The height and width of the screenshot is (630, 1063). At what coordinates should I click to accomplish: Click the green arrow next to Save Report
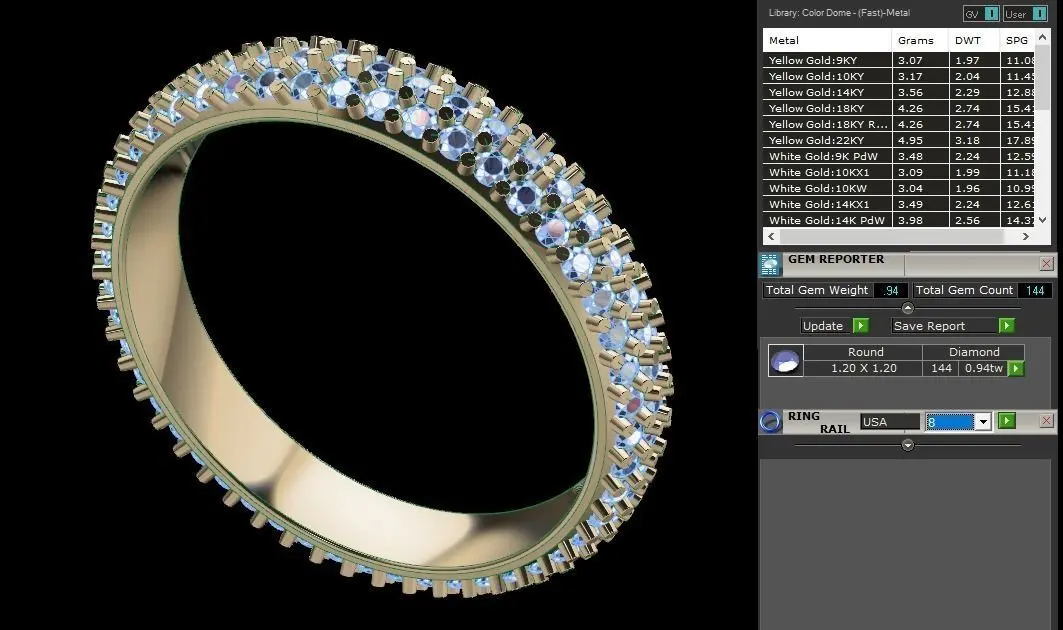coord(1007,326)
